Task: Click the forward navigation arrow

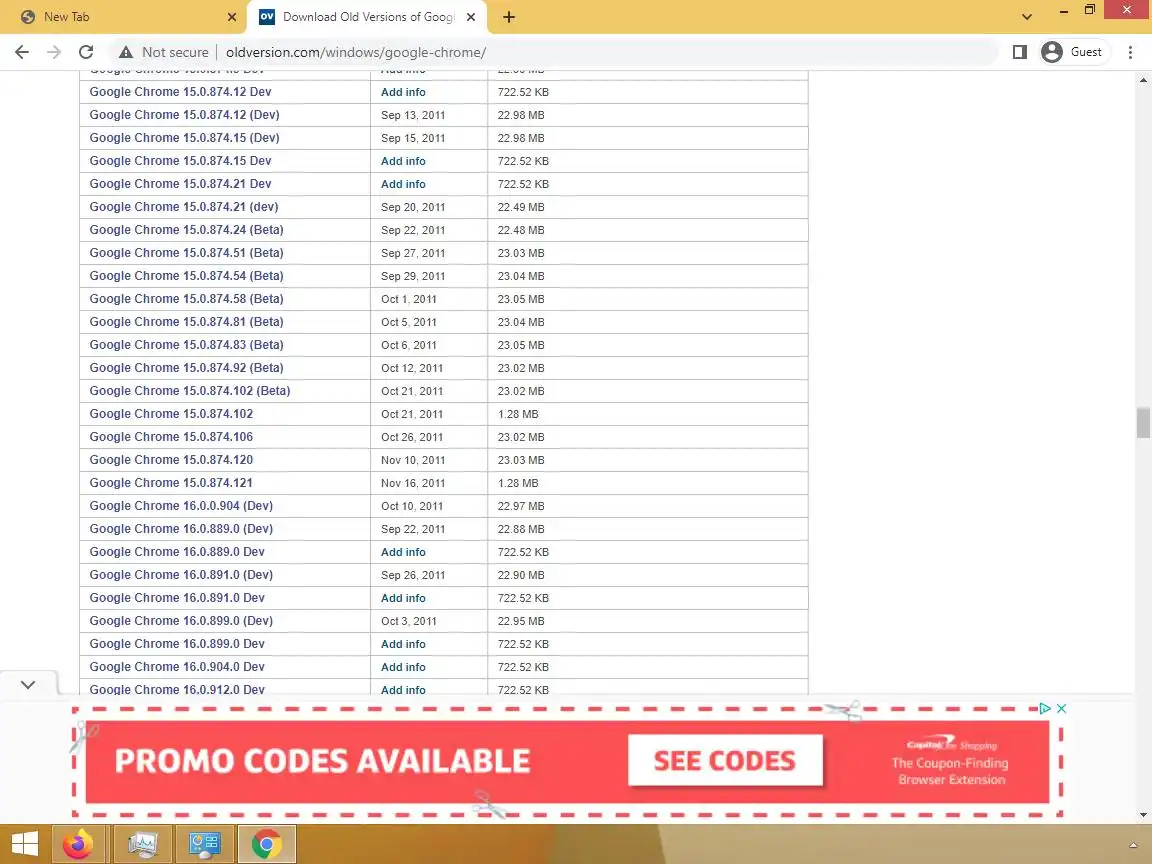Action: point(54,52)
